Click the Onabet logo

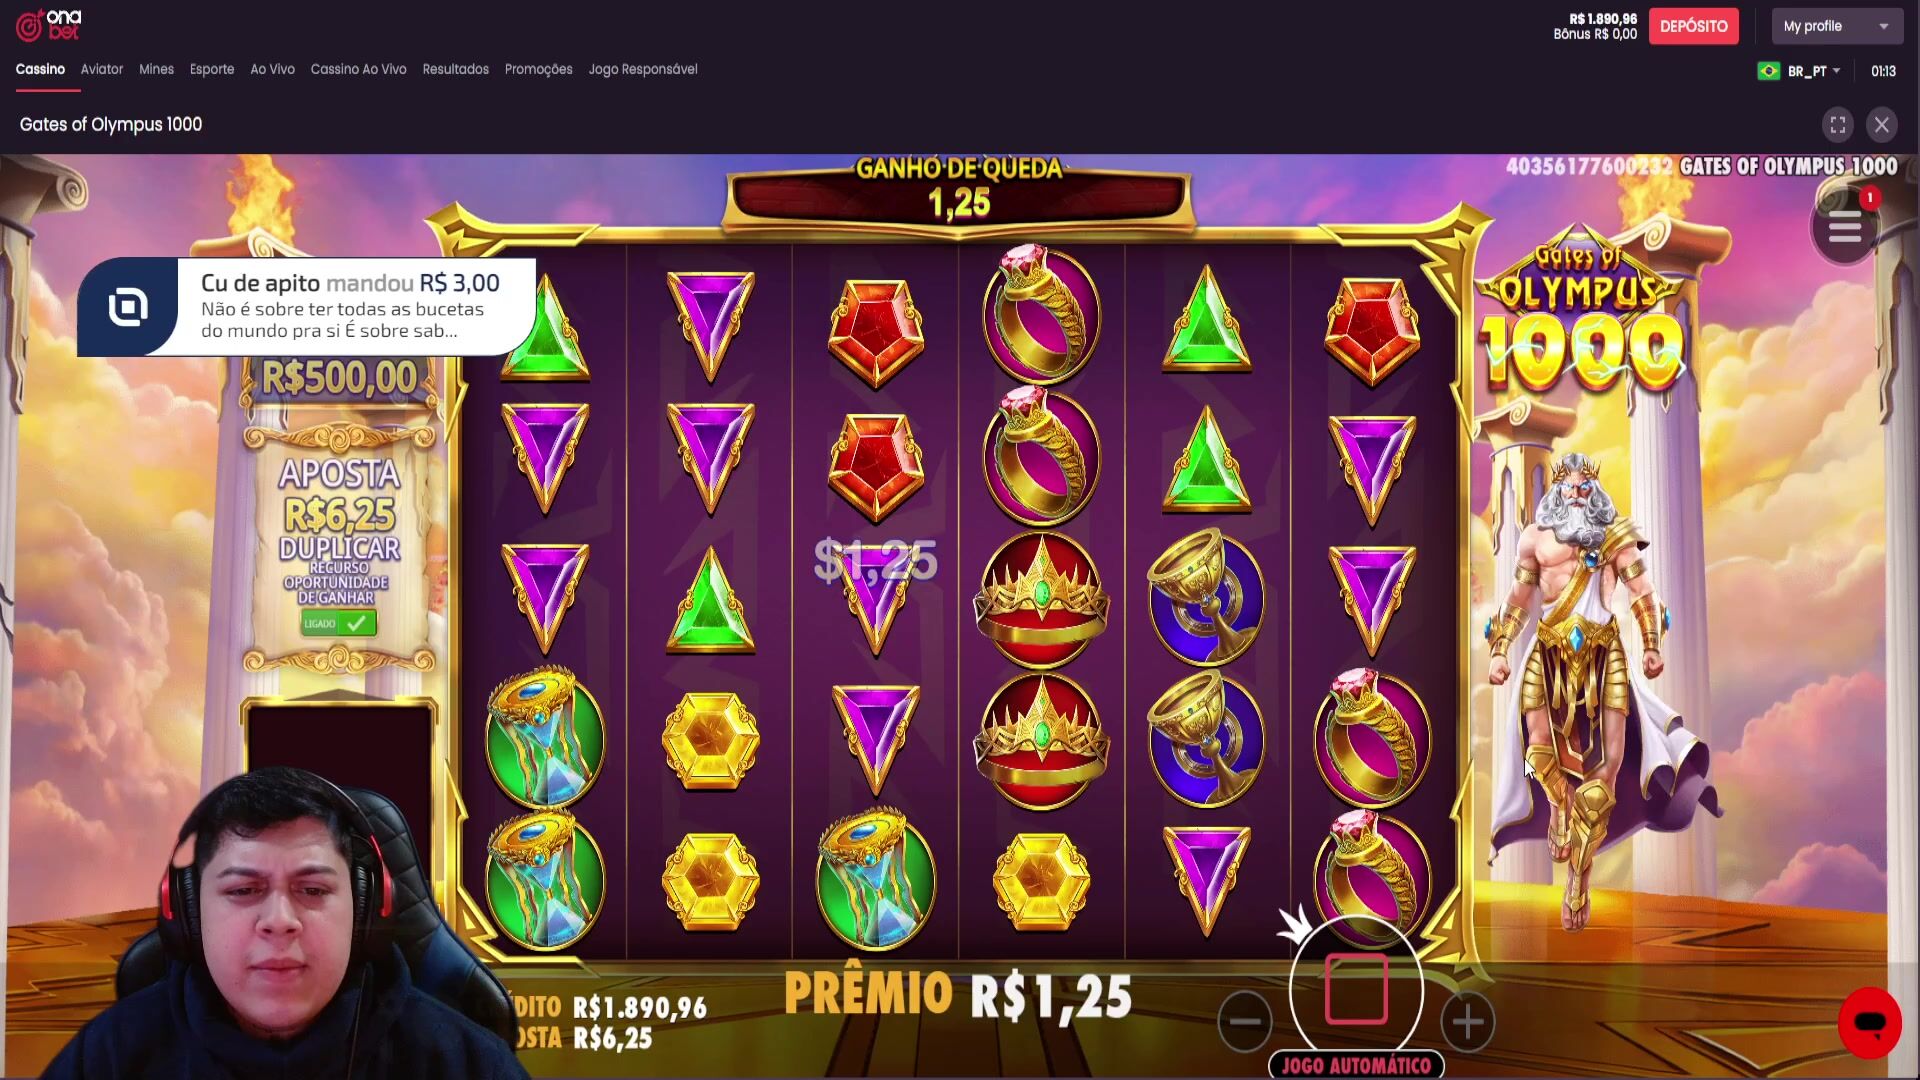pos(49,25)
